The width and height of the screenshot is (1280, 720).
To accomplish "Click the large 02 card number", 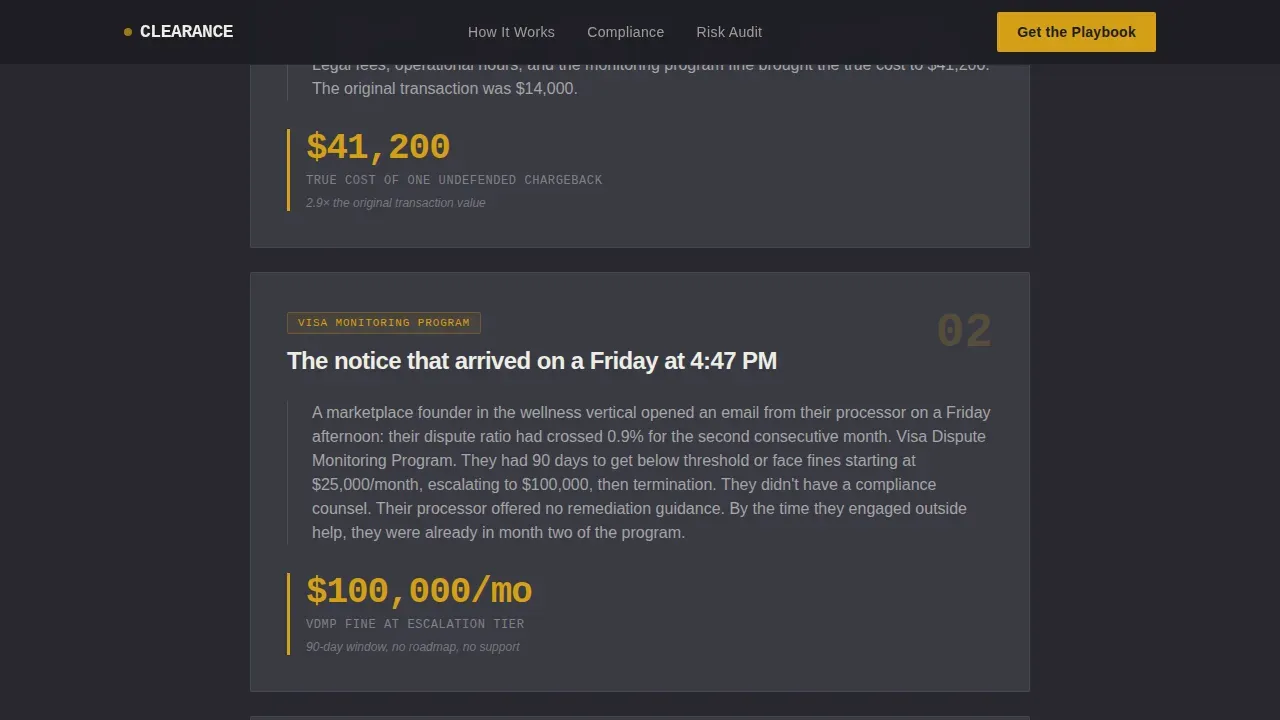I will pyautogui.click(x=964, y=332).
